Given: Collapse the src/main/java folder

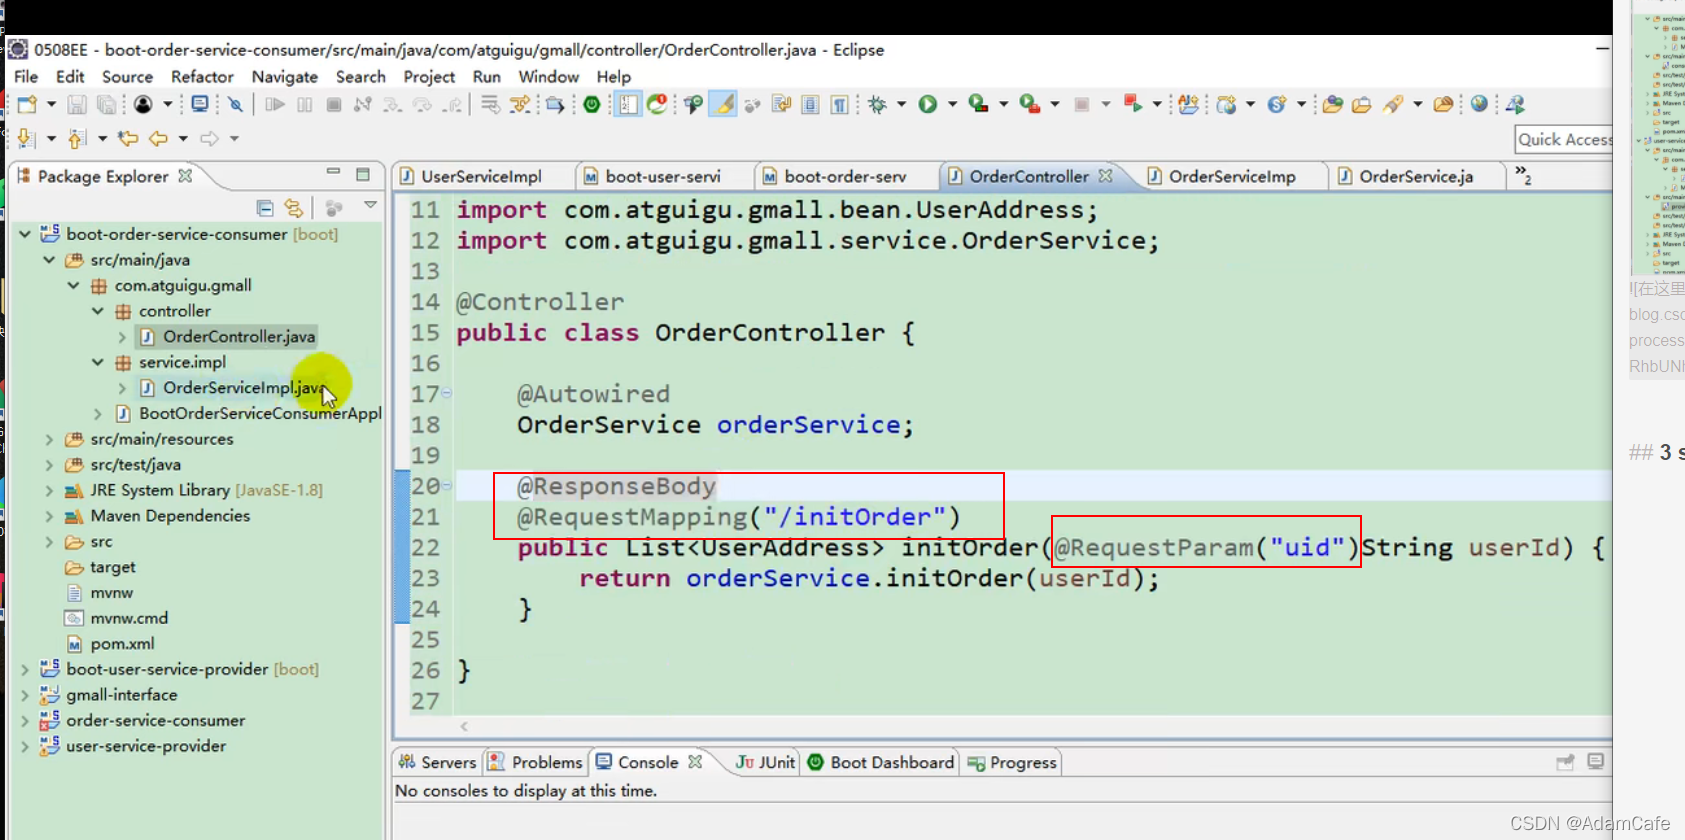Looking at the screenshot, I should (49, 259).
